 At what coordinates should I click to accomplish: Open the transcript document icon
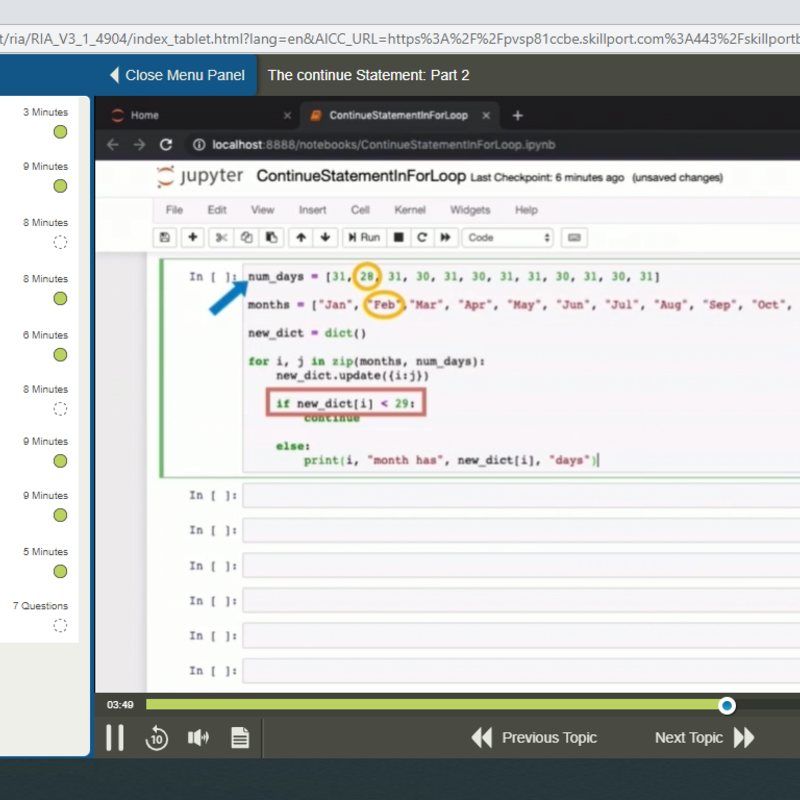click(240, 737)
